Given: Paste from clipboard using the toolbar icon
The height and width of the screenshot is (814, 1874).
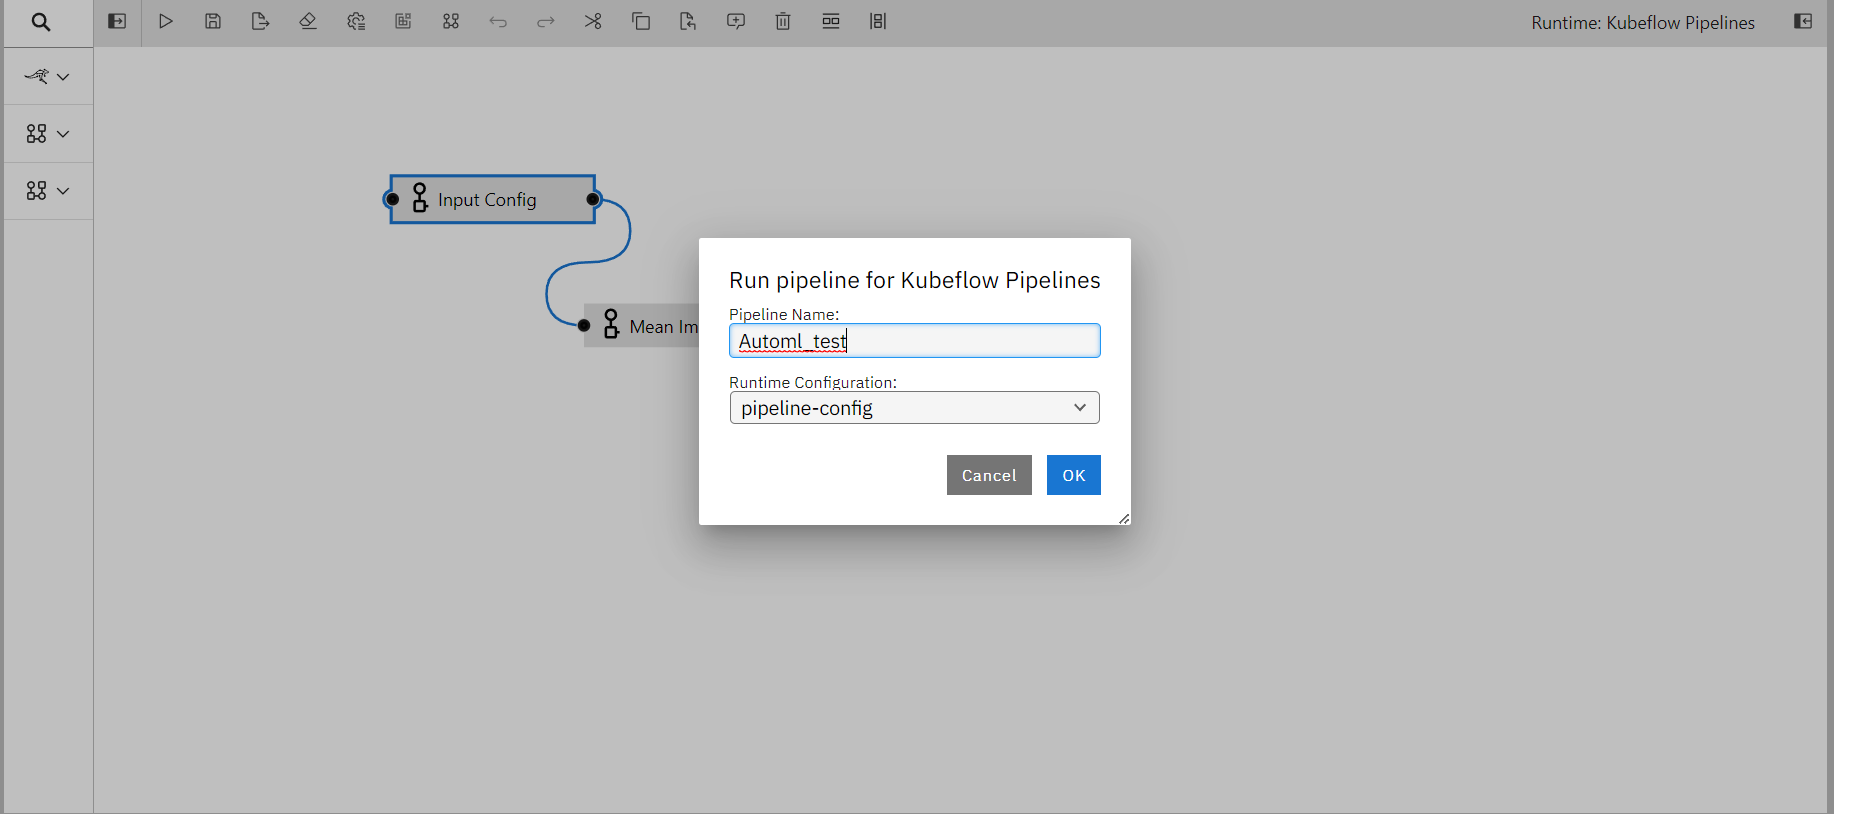Looking at the screenshot, I should coord(688,21).
